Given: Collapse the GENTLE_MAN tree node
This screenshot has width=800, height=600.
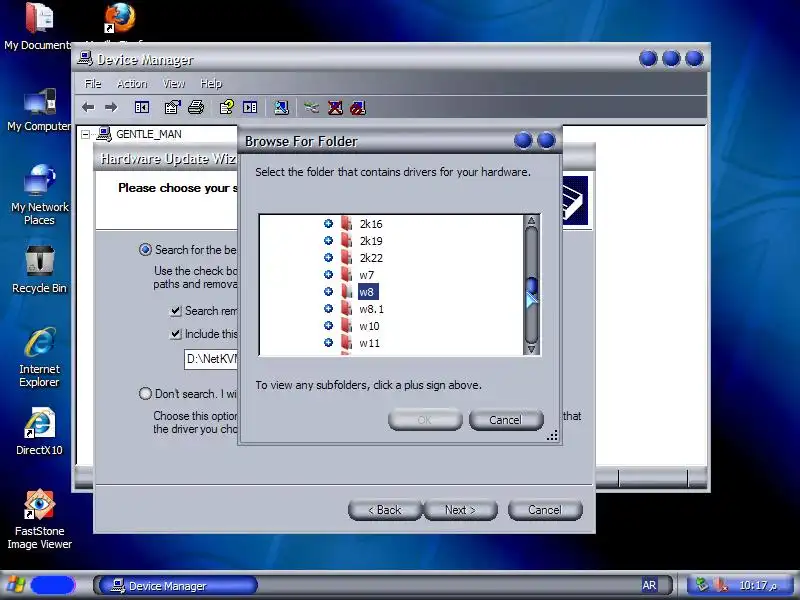Looking at the screenshot, I should coord(86,134).
